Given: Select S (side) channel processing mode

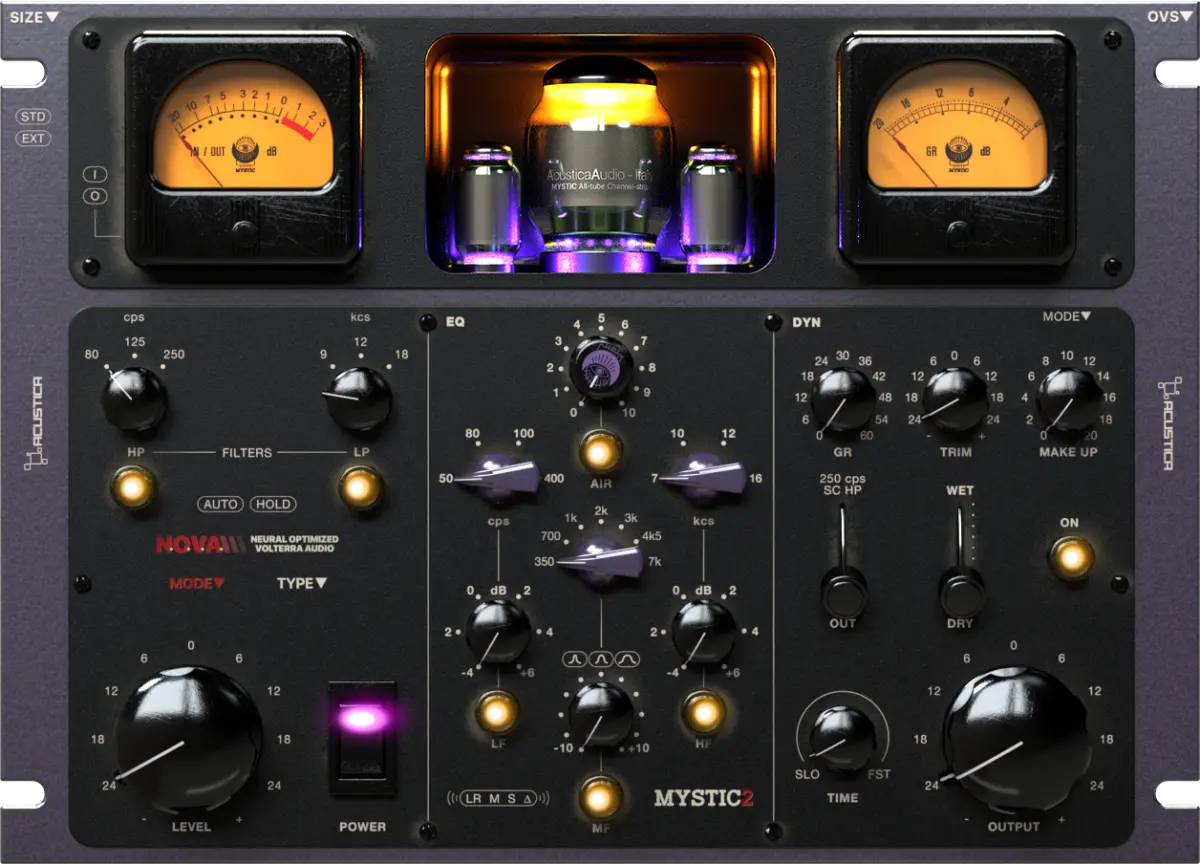Looking at the screenshot, I should pyautogui.click(x=511, y=798).
